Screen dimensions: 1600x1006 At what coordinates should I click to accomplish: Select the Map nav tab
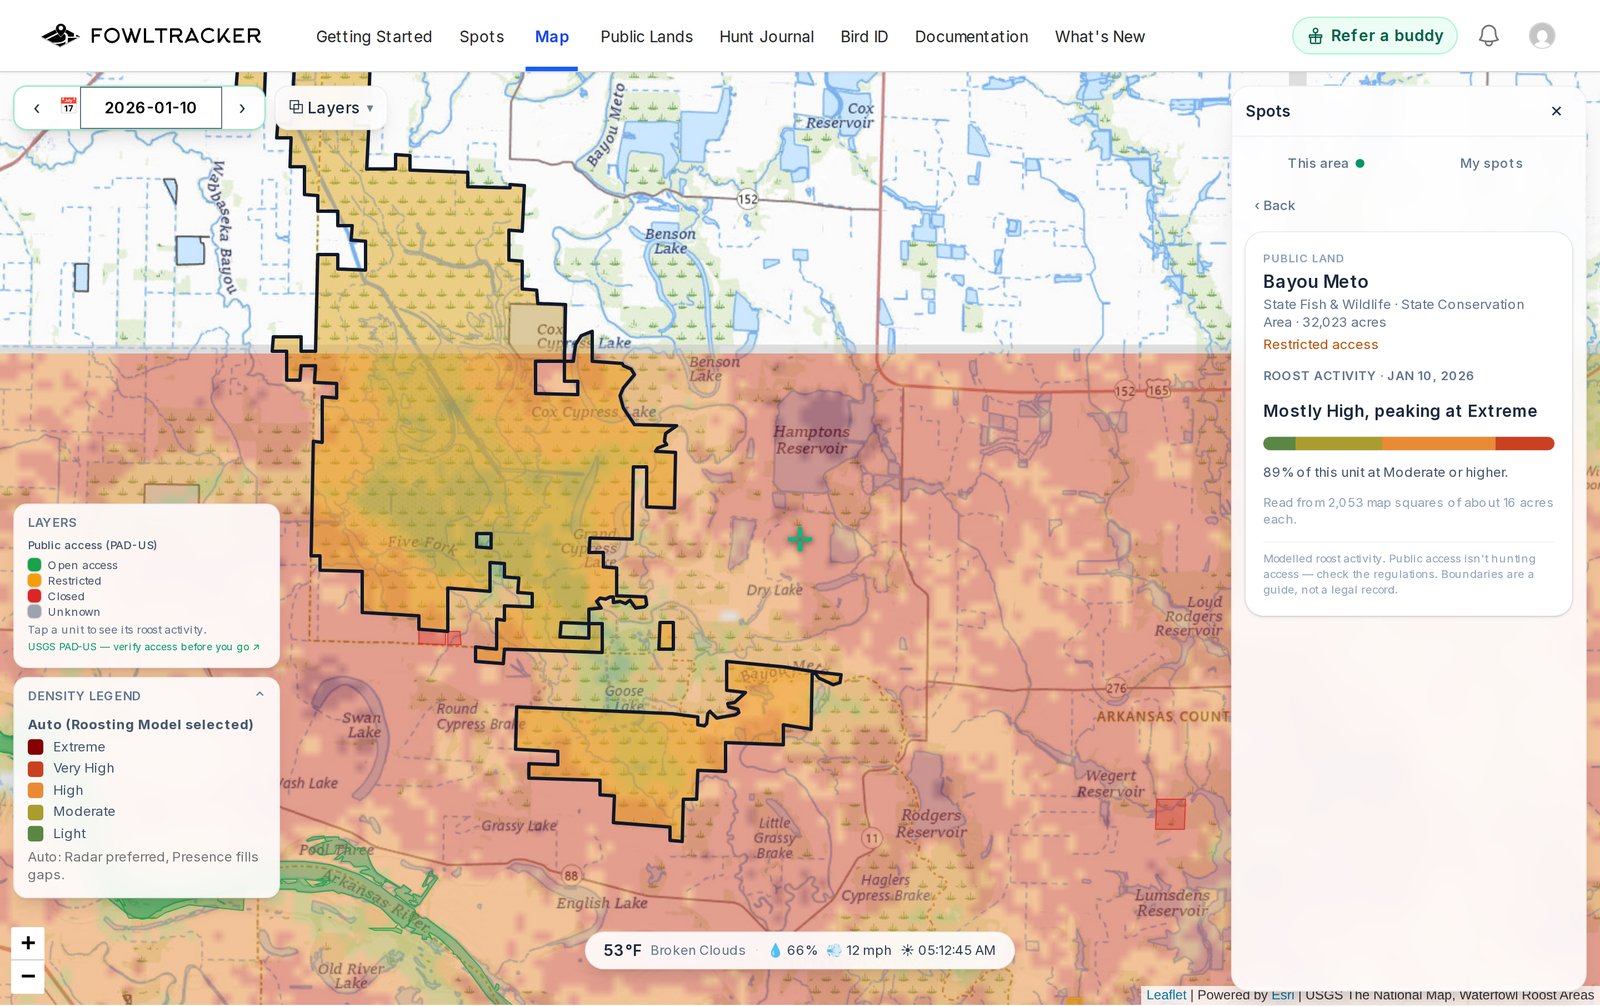pos(552,37)
